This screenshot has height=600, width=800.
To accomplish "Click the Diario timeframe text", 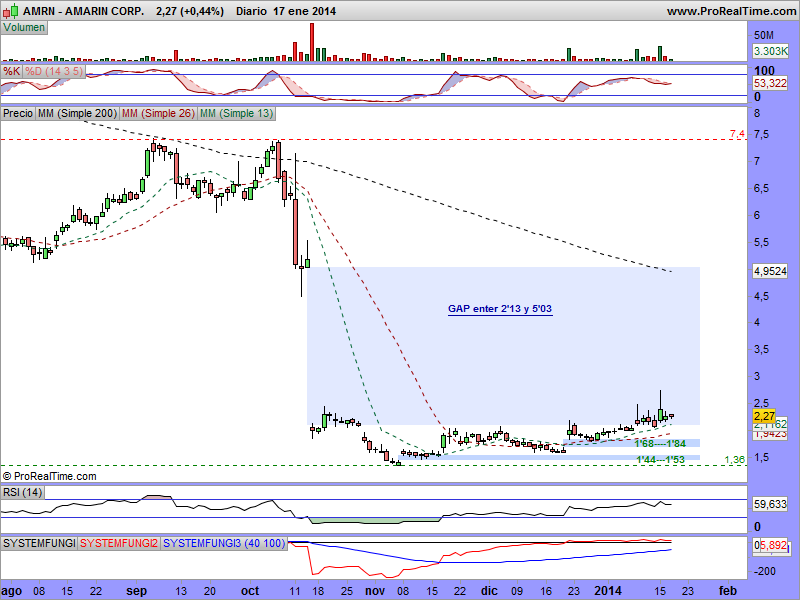I will pos(252,11).
